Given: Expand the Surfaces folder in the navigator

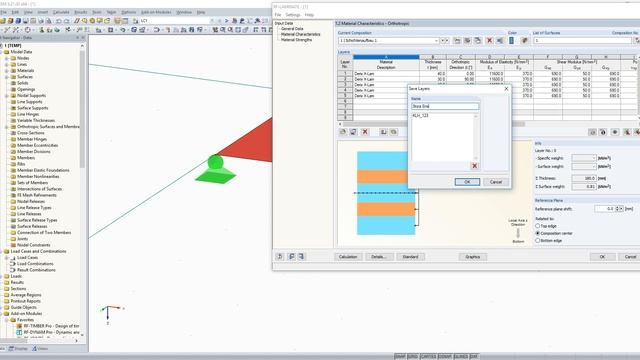Looking at the screenshot, I should tap(7, 77).
